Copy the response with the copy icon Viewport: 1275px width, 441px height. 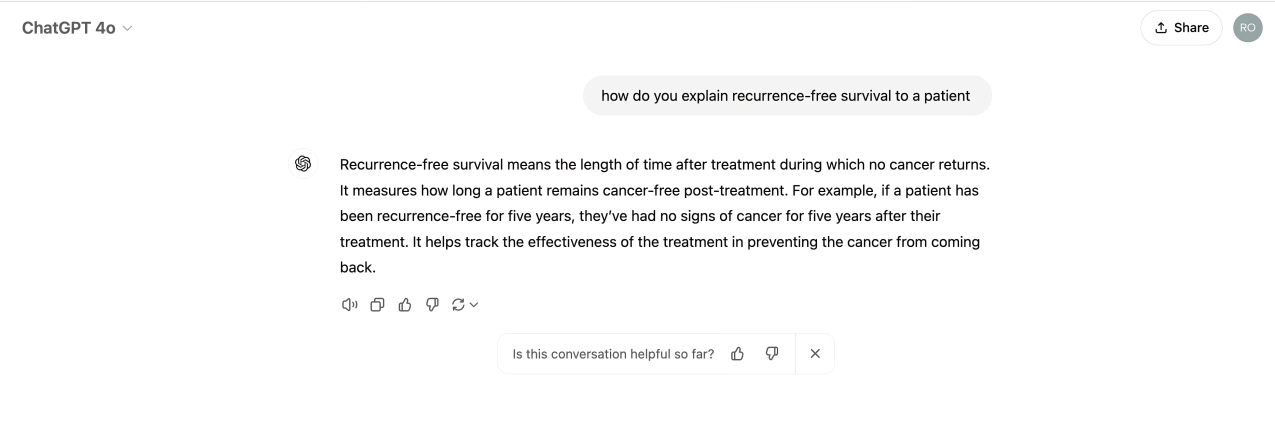[377, 305]
